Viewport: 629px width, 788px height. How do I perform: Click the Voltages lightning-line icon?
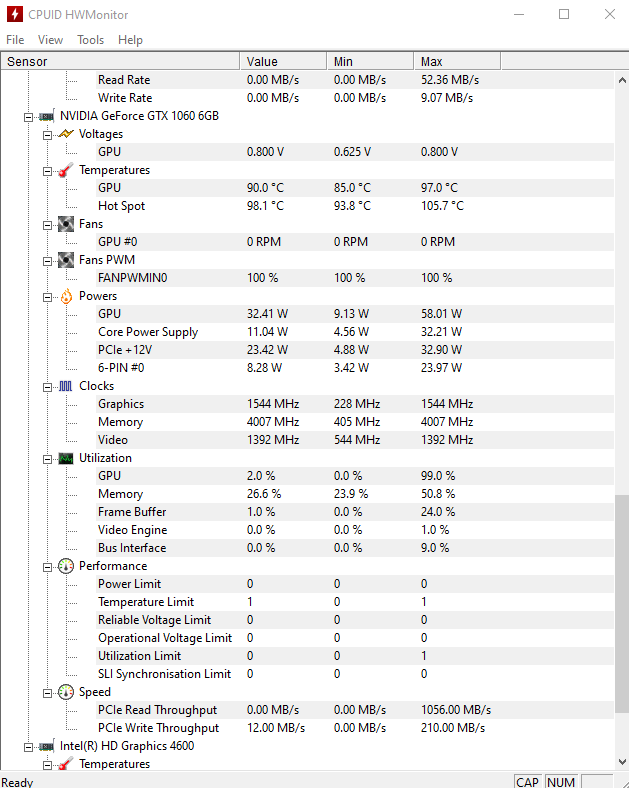(x=66, y=134)
